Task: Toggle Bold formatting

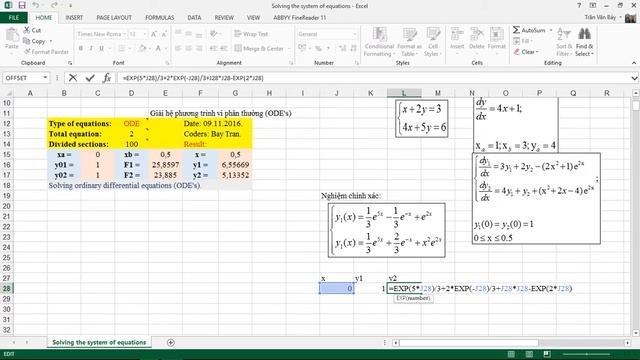Action: coord(81,48)
